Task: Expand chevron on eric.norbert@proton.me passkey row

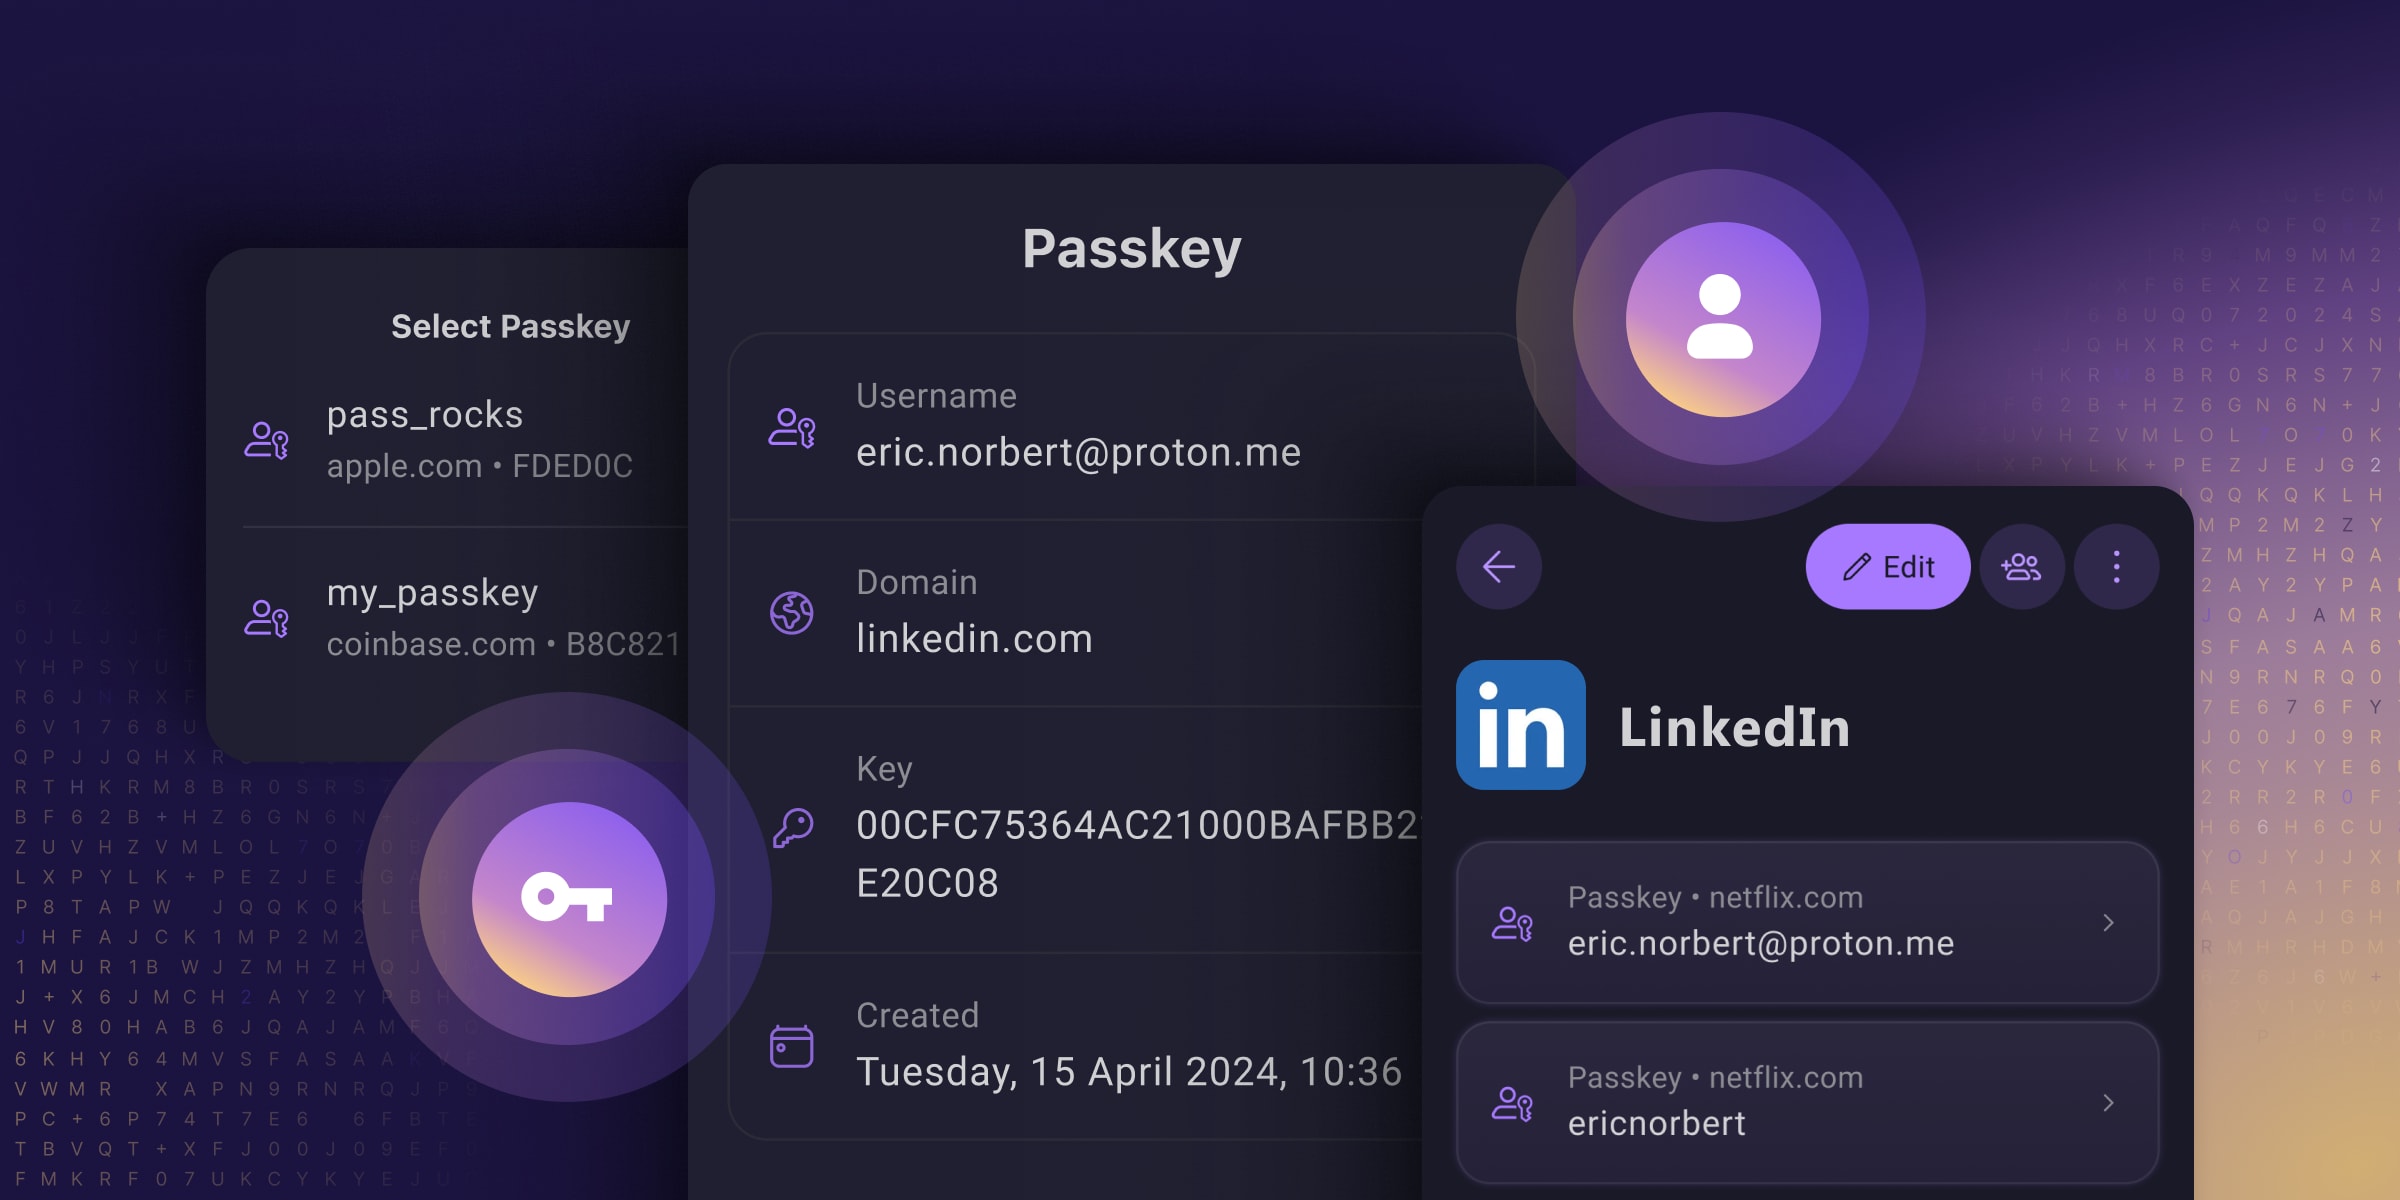Action: click(x=2108, y=923)
